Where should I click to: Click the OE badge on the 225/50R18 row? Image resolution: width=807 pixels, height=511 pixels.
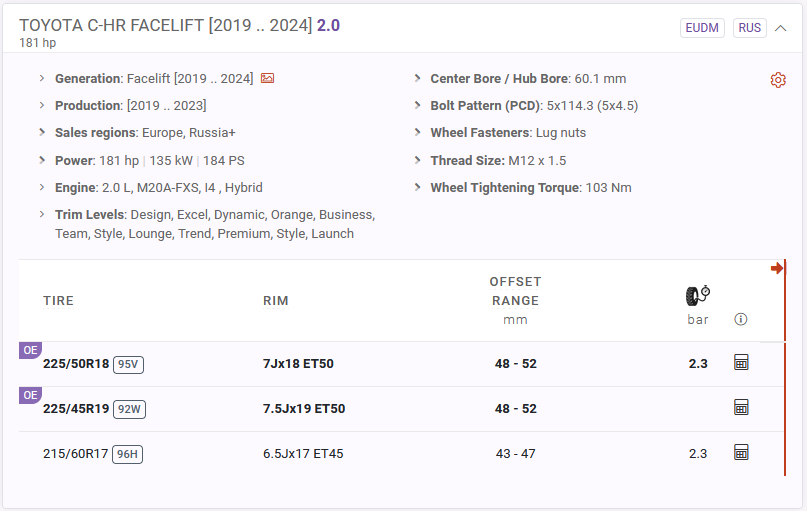point(30,350)
